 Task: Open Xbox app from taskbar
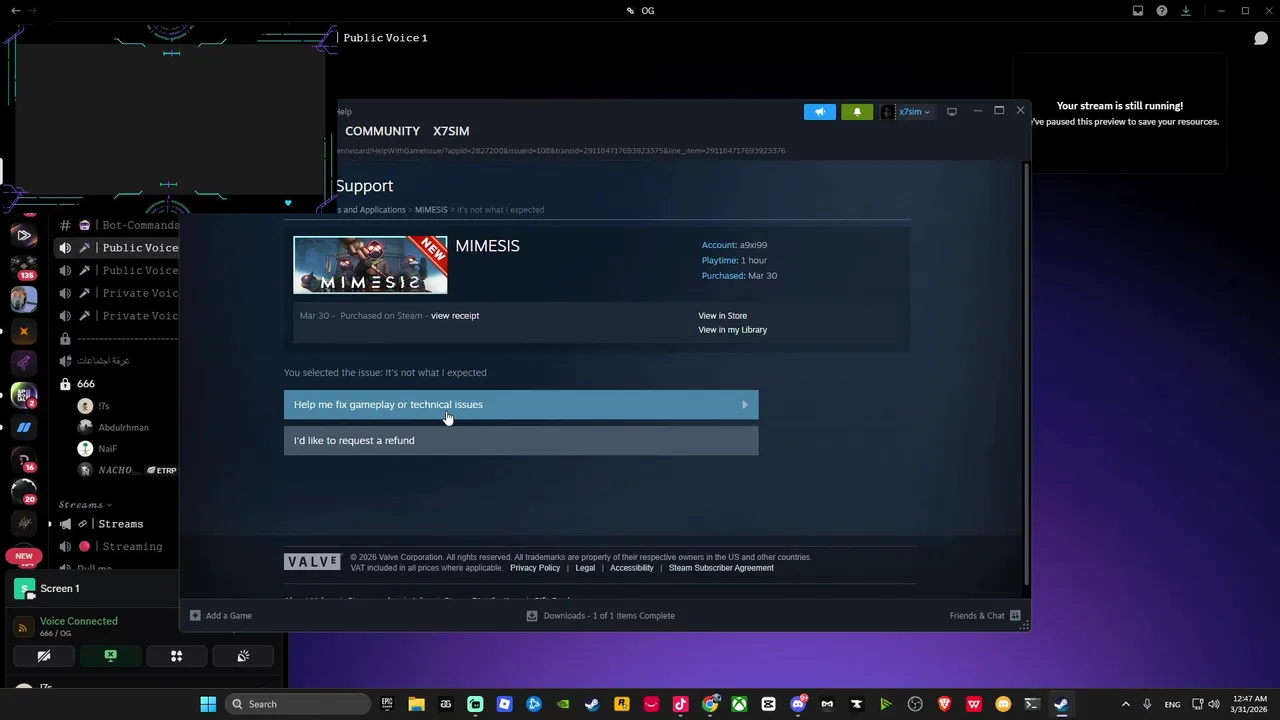(x=739, y=704)
